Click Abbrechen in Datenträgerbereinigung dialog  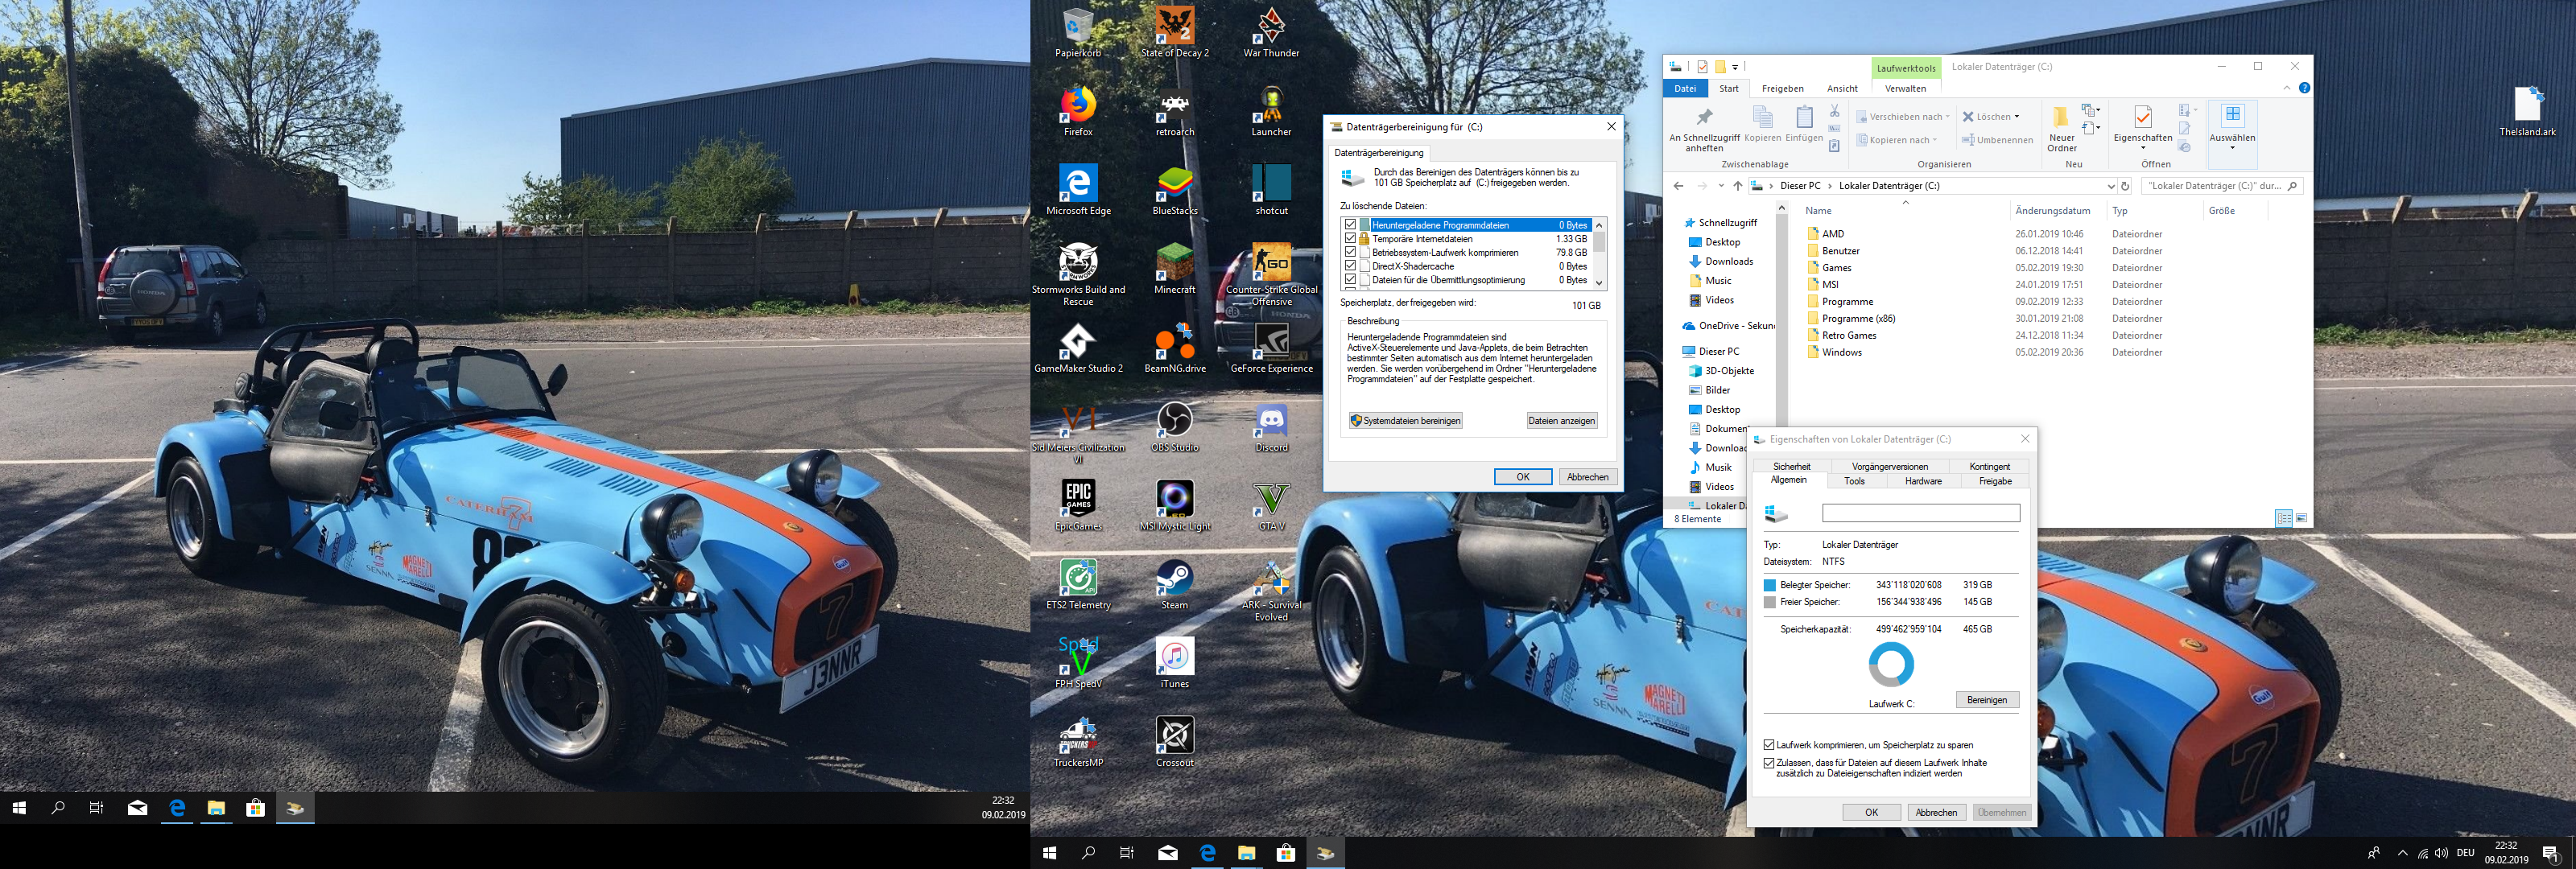click(1587, 477)
